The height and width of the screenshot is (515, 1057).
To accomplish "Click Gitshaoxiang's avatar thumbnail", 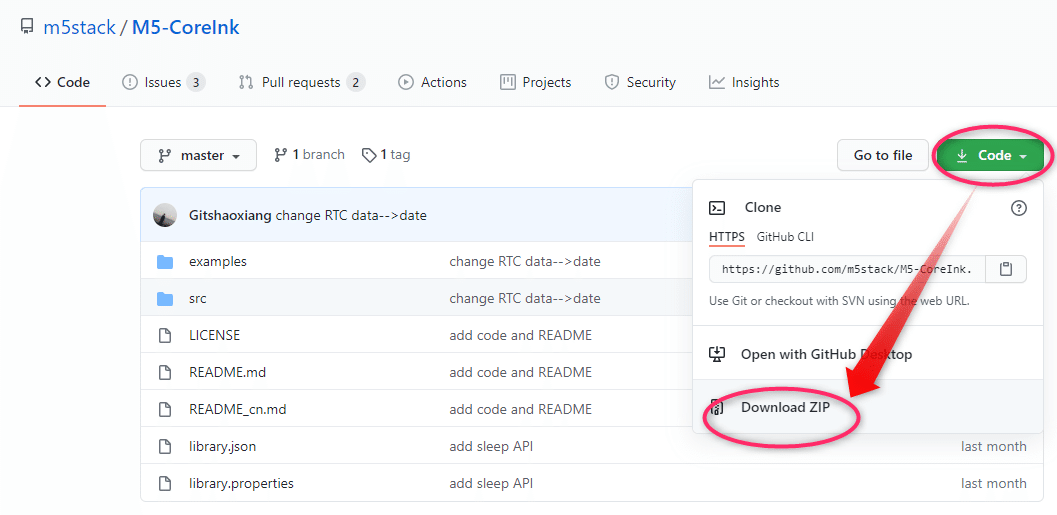I will [x=165, y=215].
